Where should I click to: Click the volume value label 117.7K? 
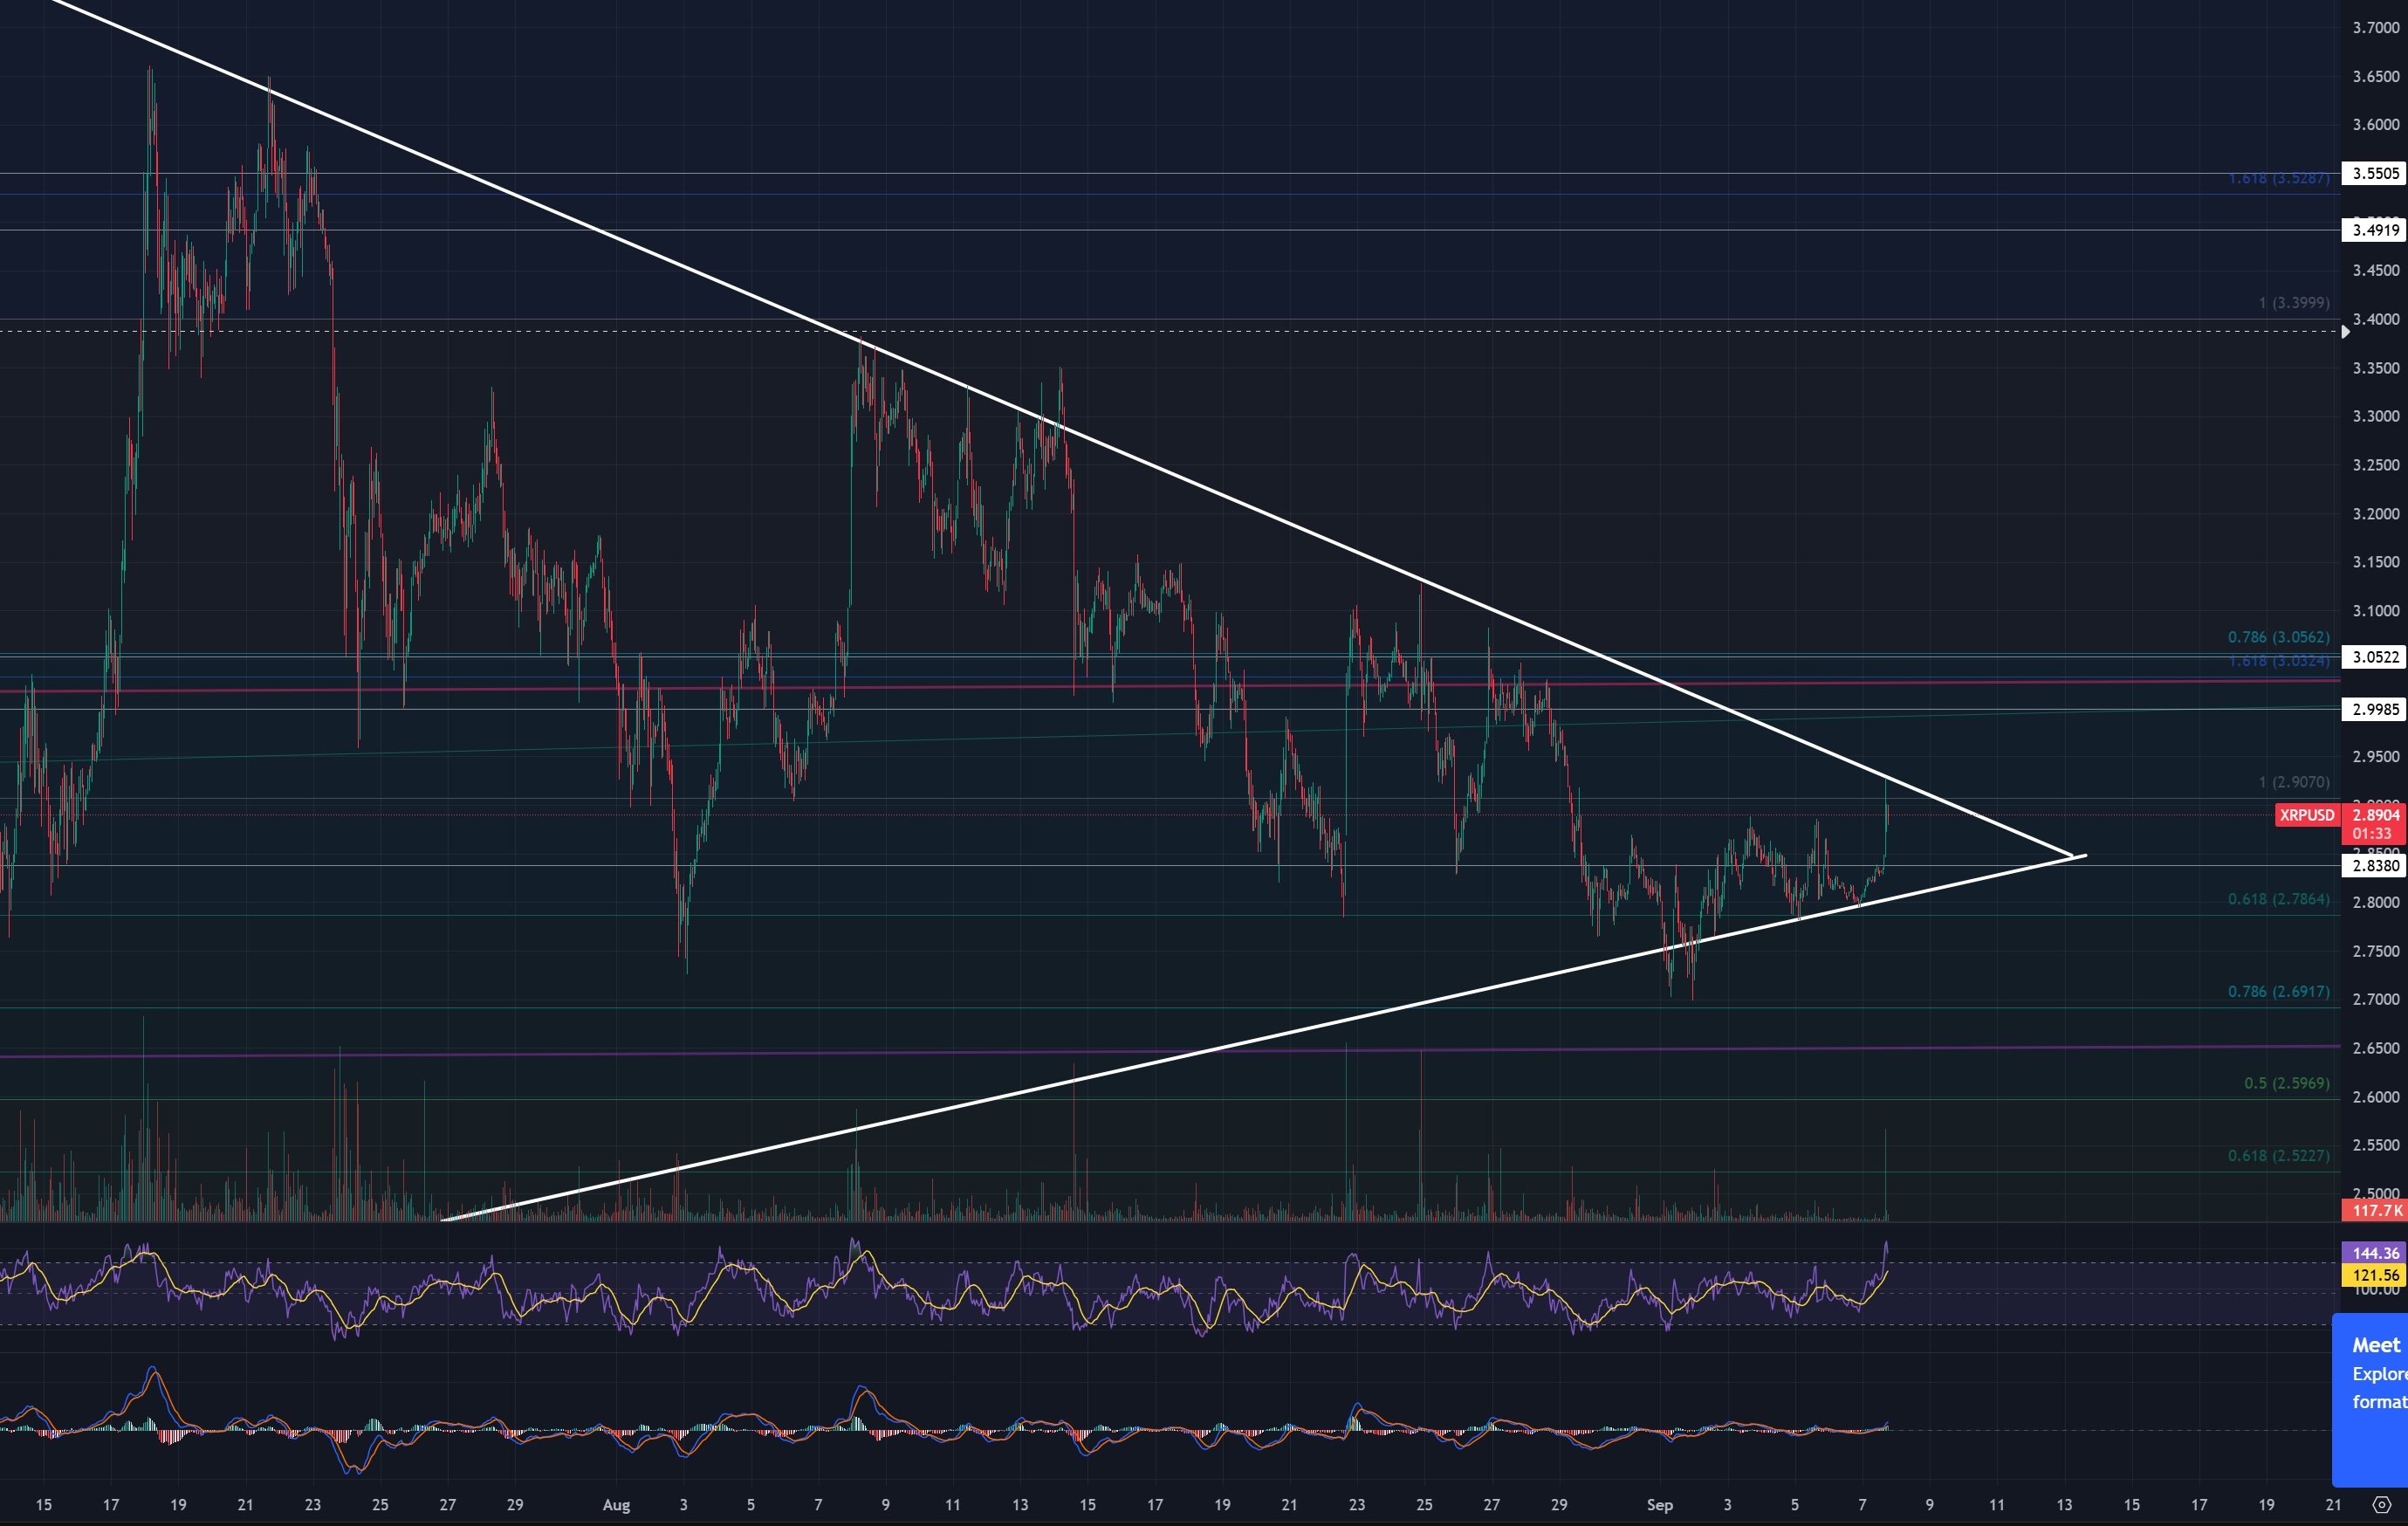click(2375, 1211)
